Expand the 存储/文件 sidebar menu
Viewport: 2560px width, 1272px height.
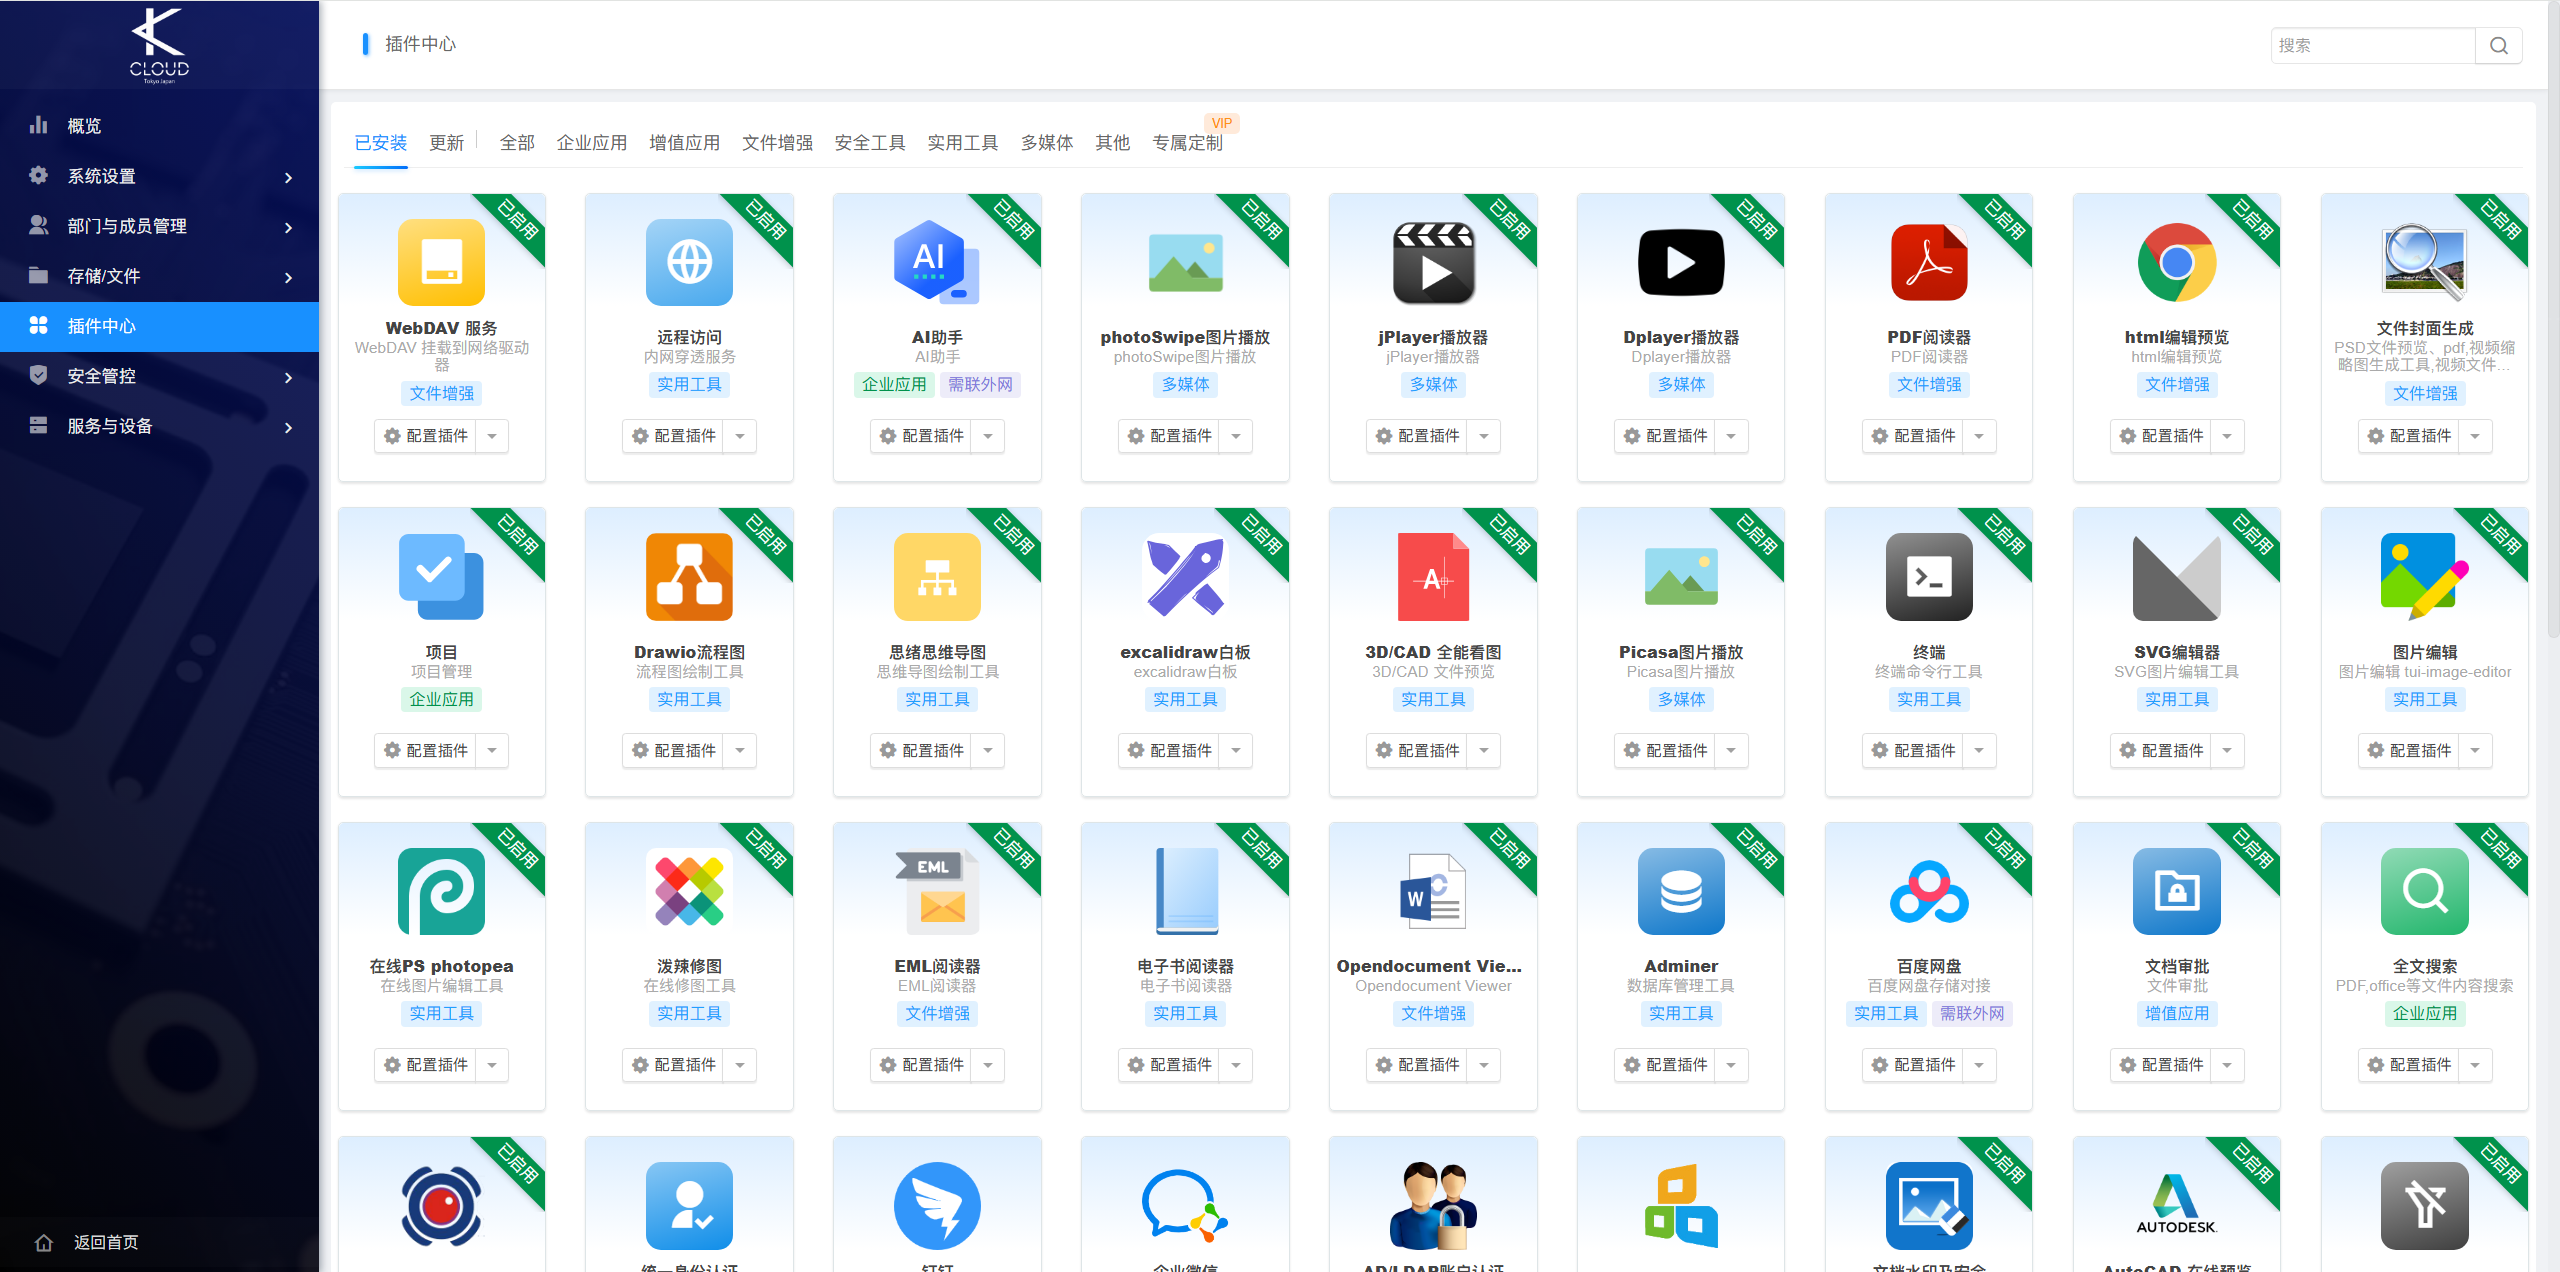point(160,276)
